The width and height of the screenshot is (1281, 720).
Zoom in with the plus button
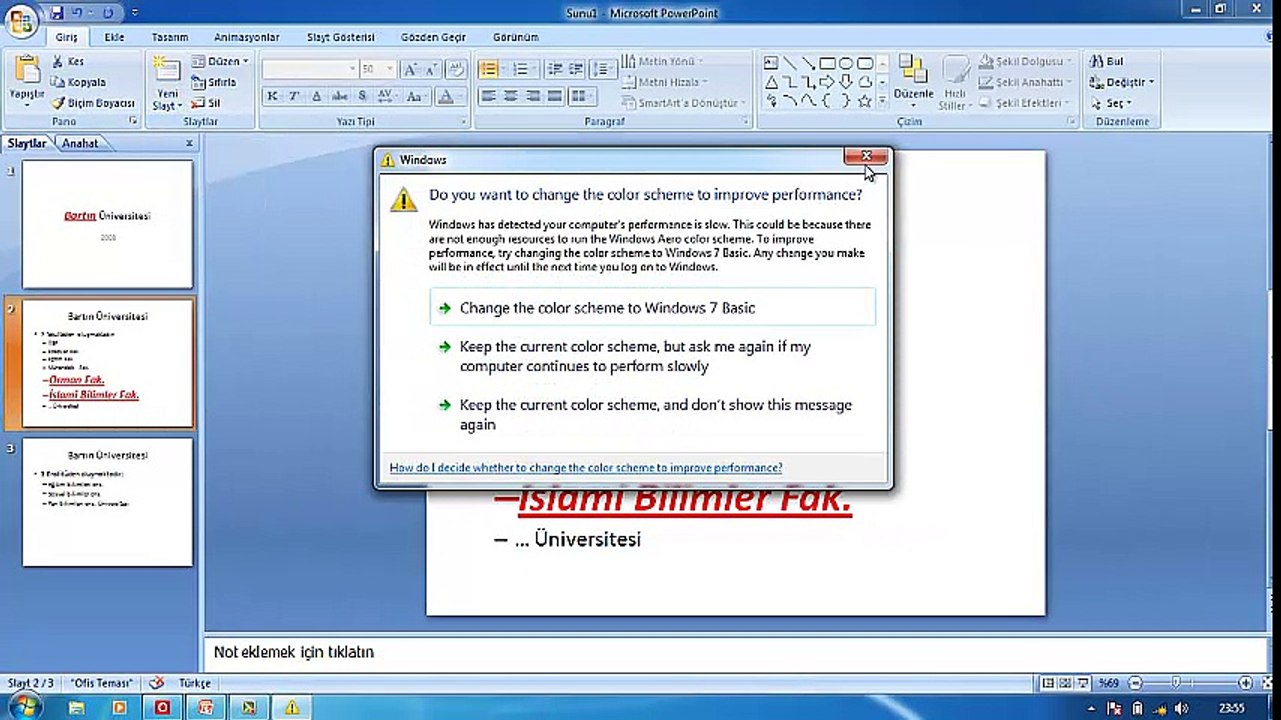coord(1245,683)
